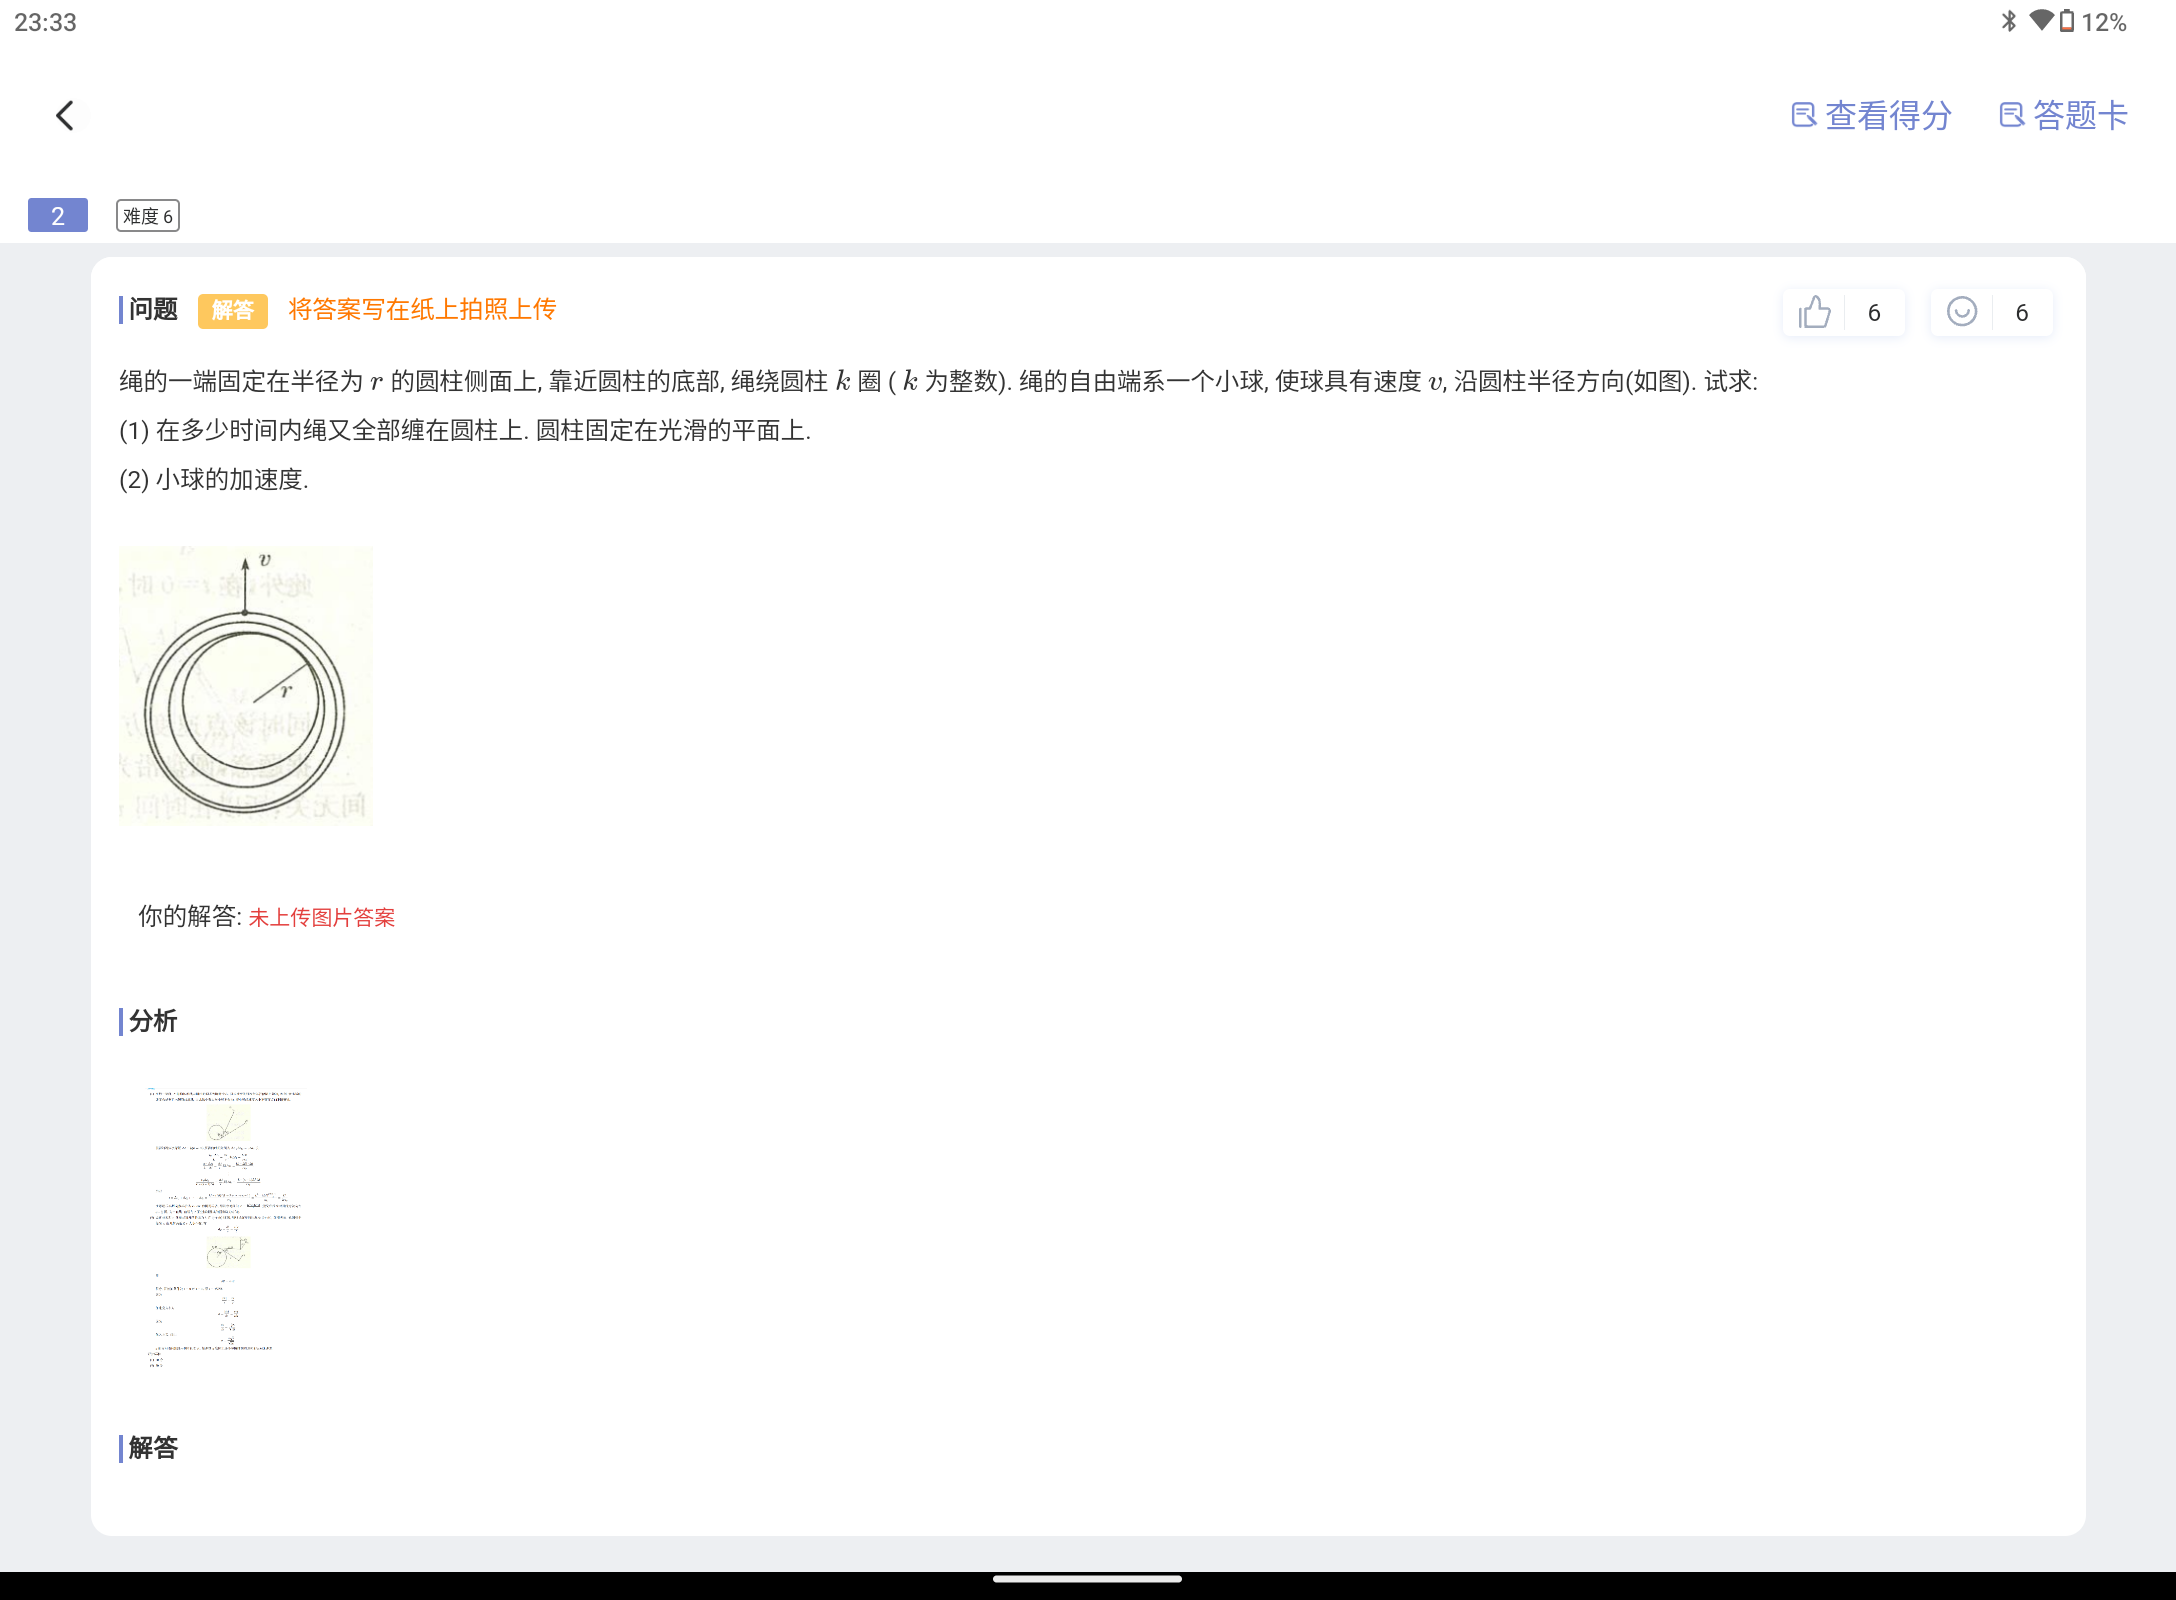Tap 将答案写在纸上拍照上传 upload prompt
Image resolution: width=2176 pixels, height=1600 pixels.
422,310
